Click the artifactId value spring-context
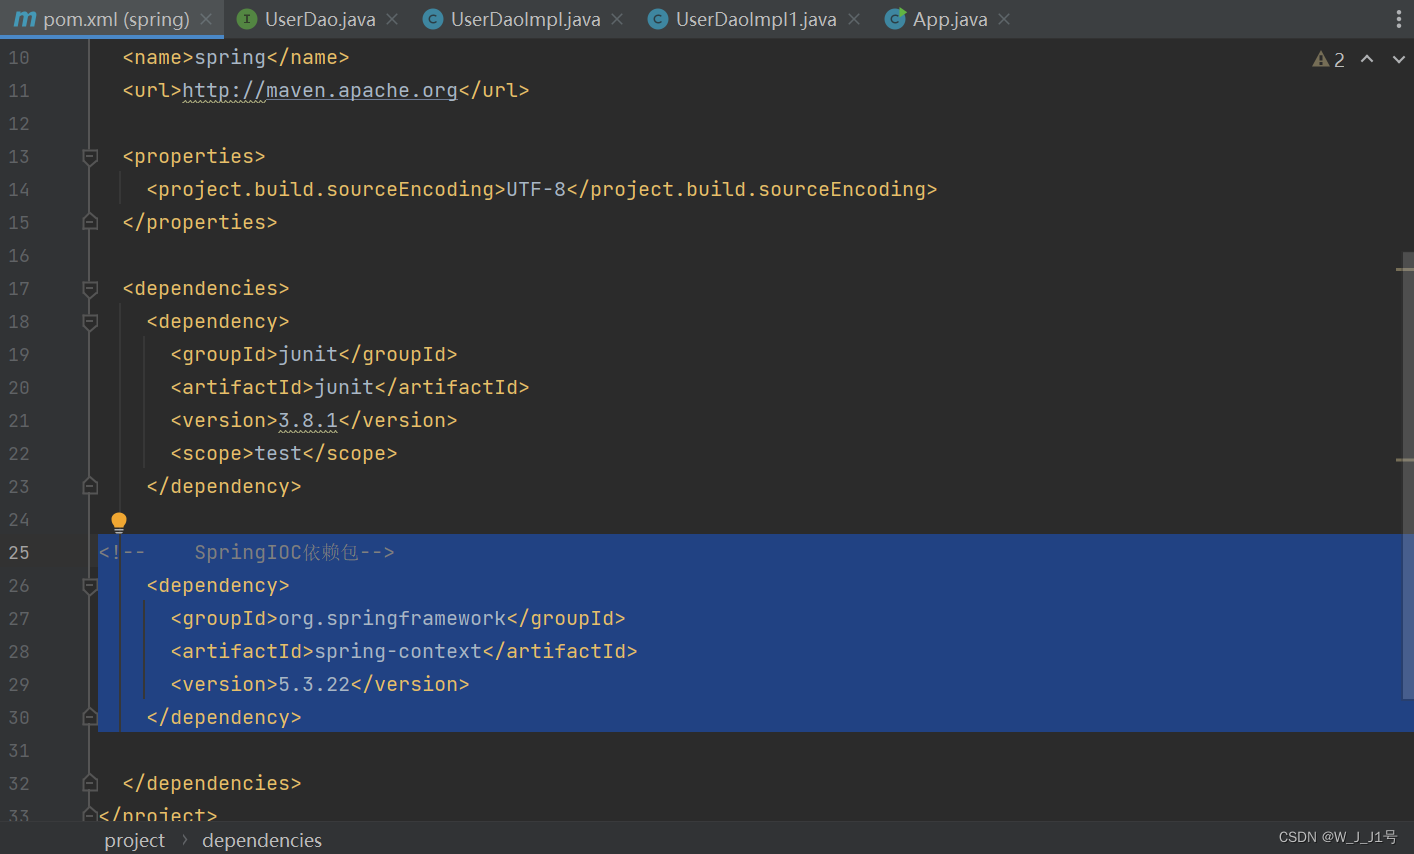This screenshot has height=854, width=1414. click(398, 651)
